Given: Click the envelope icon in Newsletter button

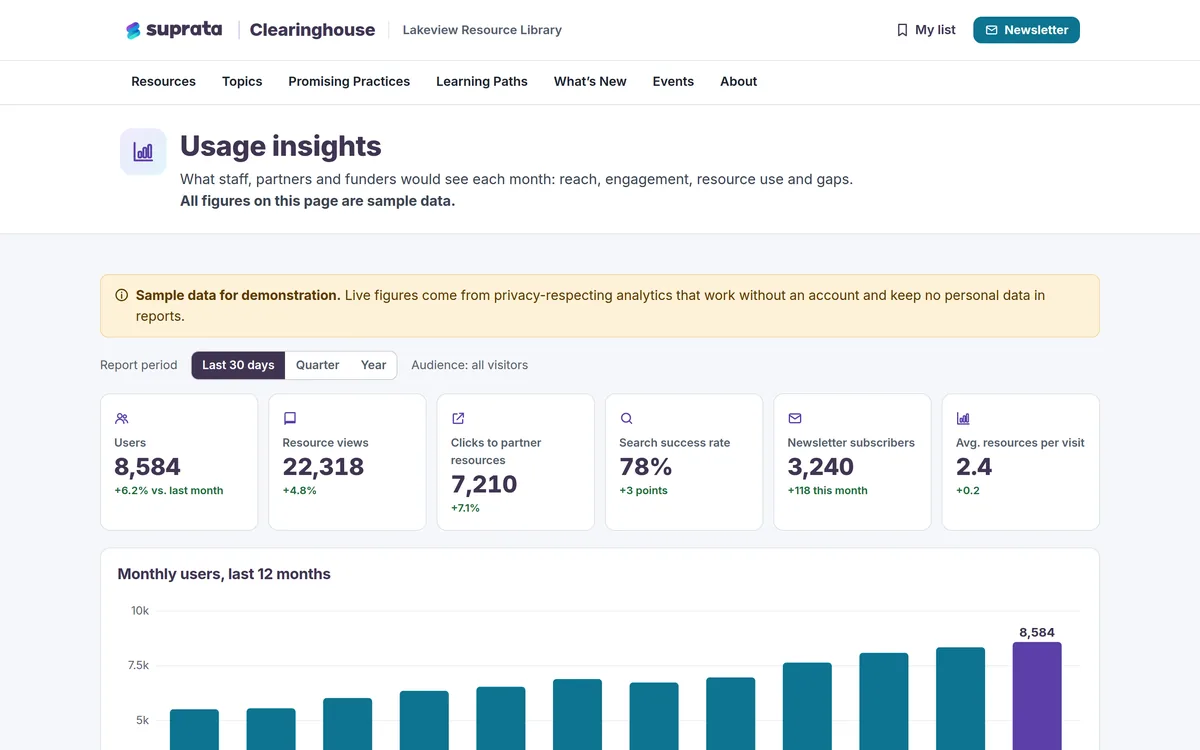Looking at the screenshot, I should click(991, 30).
